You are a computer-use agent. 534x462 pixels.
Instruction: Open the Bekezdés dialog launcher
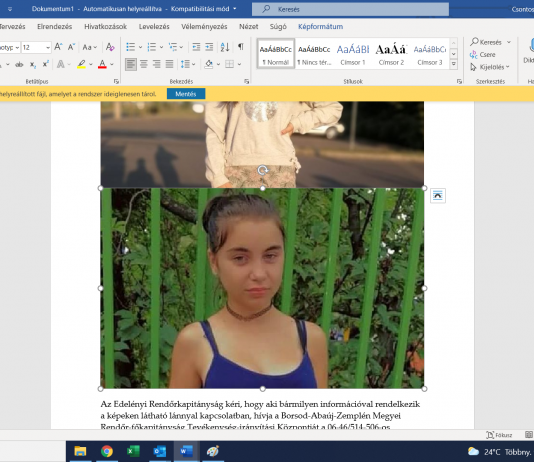247,82
